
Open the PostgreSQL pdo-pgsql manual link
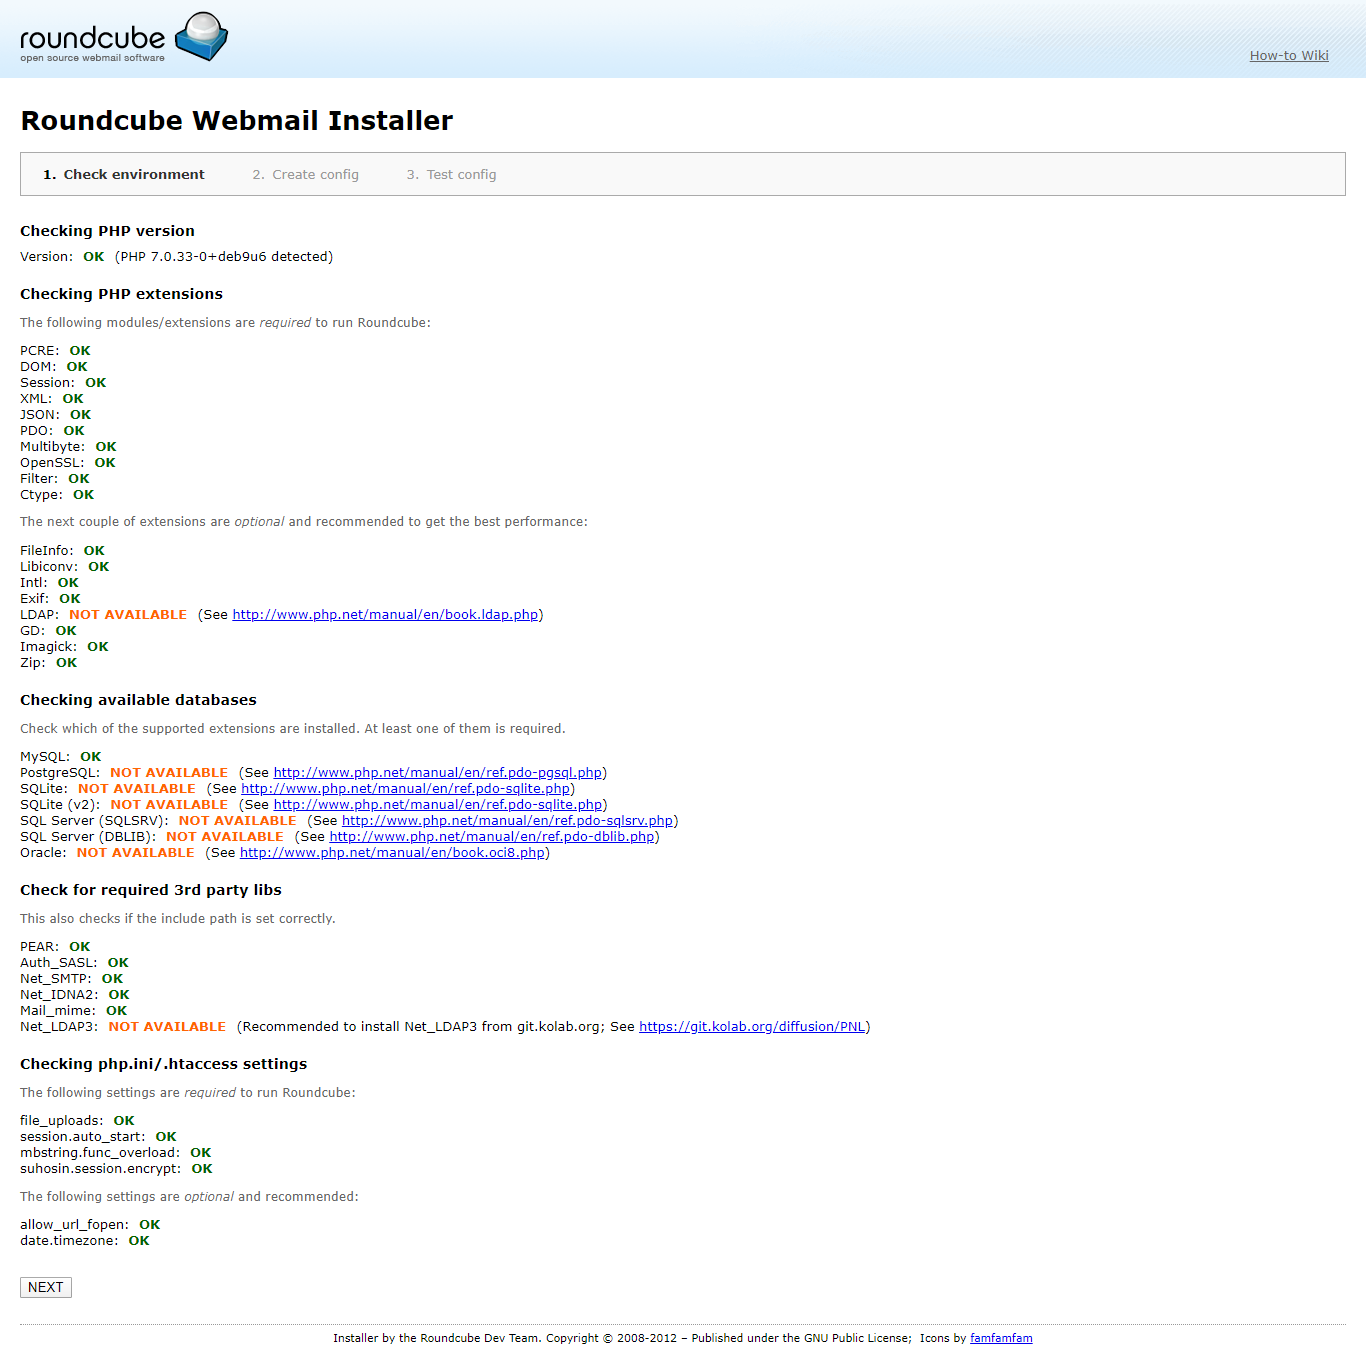(x=437, y=773)
